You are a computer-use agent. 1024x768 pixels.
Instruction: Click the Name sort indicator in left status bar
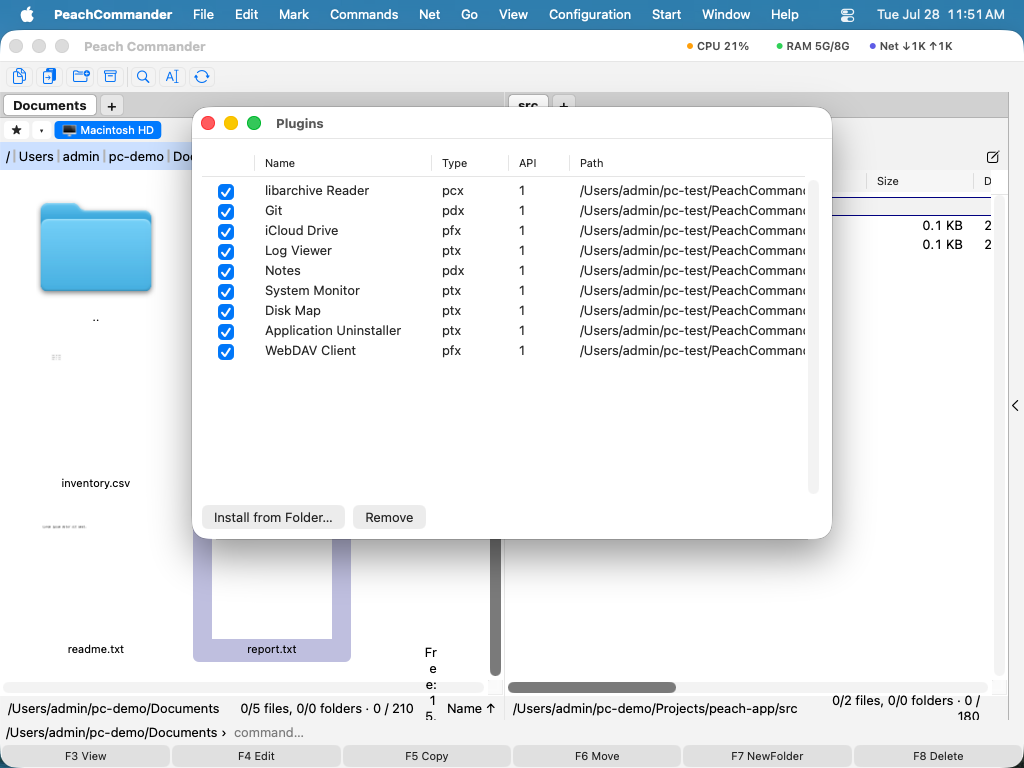(x=471, y=708)
